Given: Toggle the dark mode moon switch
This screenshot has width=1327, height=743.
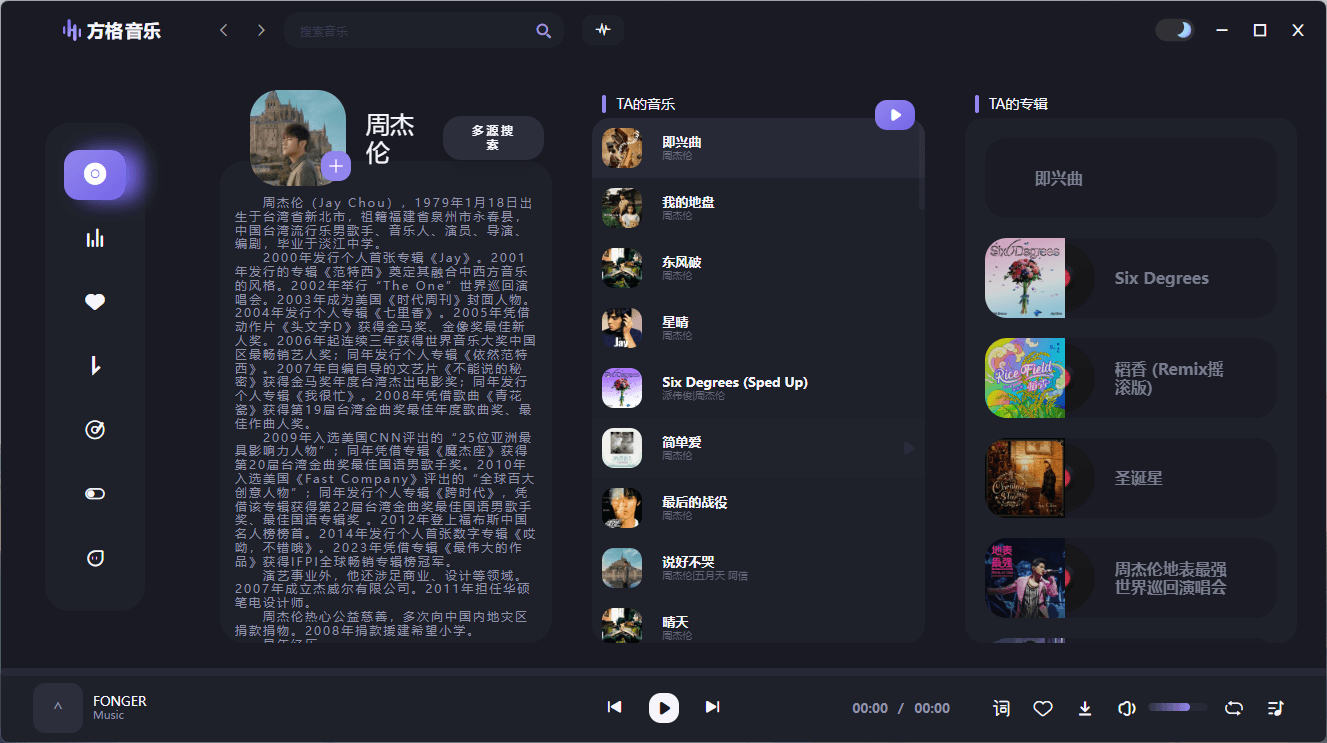Looking at the screenshot, I should (x=1175, y=30).
